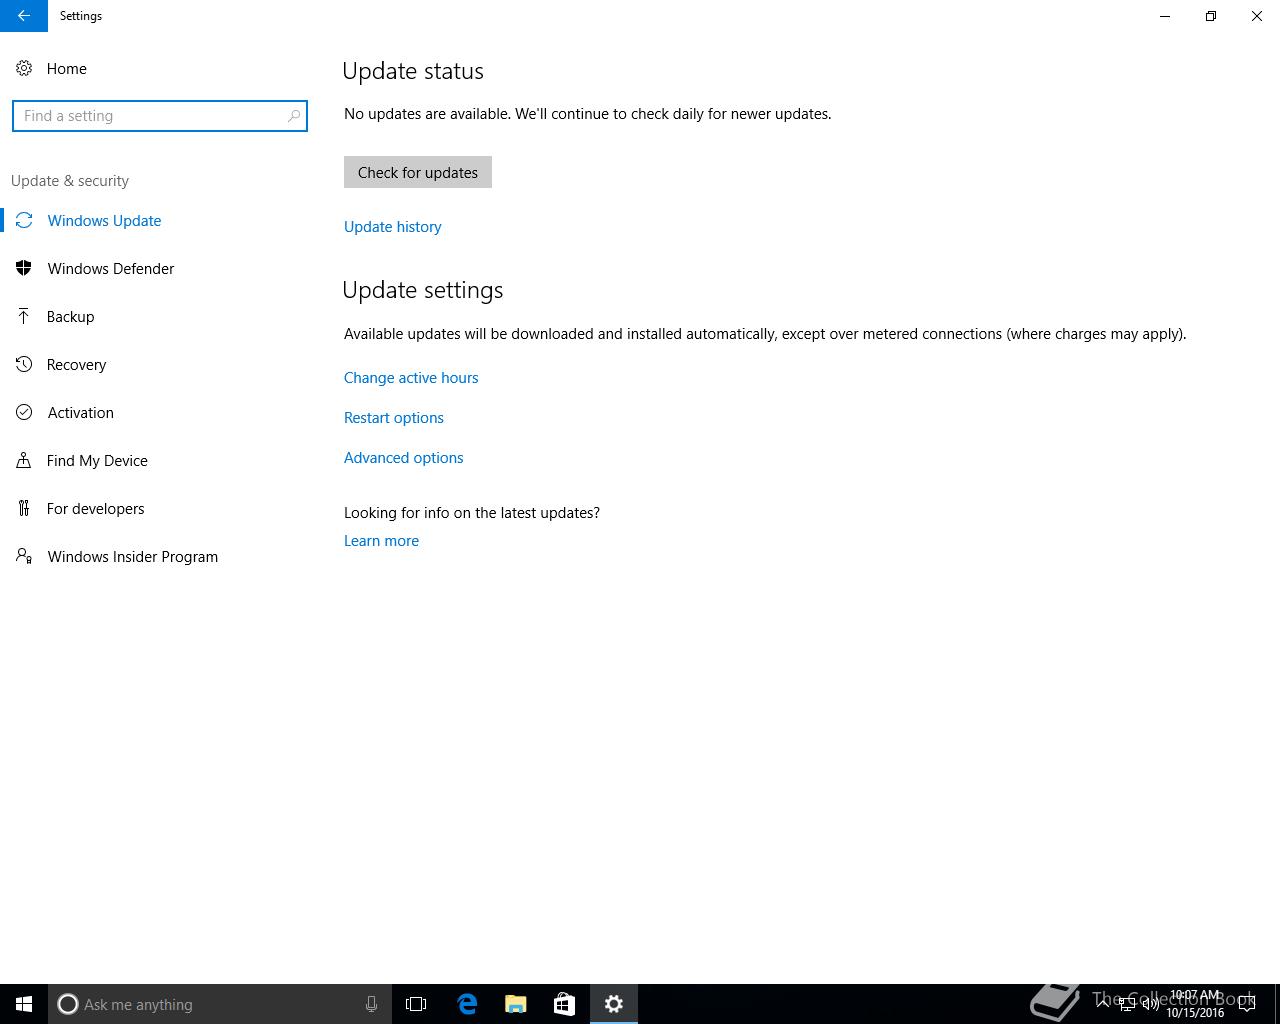Click the Change active hours link
This screenshot has width=1280, height=1024.
tap(411, 378)
